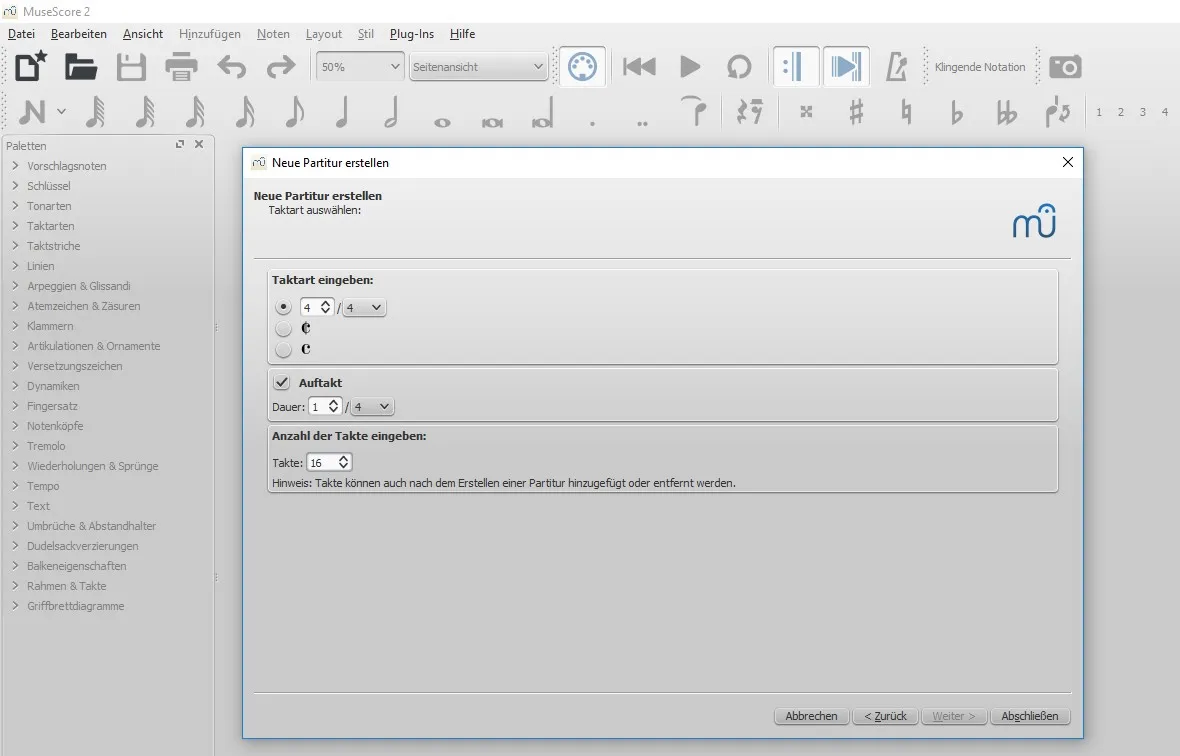Select the eighth note duration
Viewport: 1180px width, 756px height.
tap(294, 112)
